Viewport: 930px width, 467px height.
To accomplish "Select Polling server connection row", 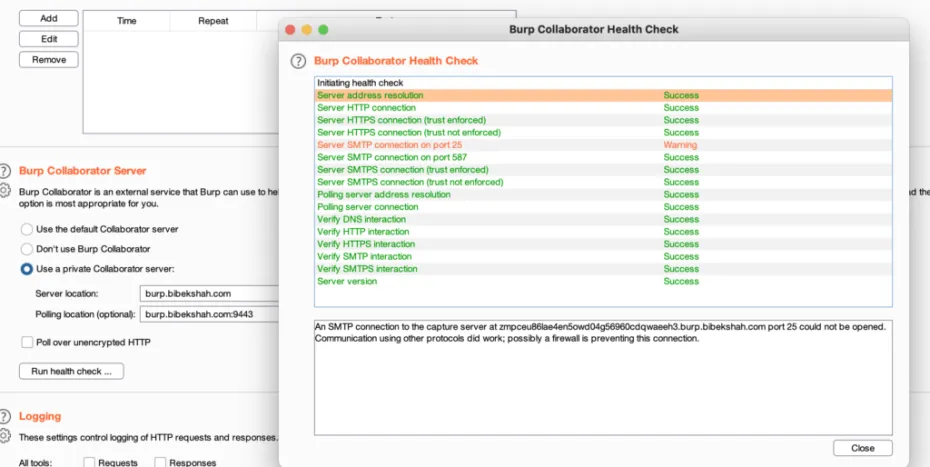I will tap(603, 207).
